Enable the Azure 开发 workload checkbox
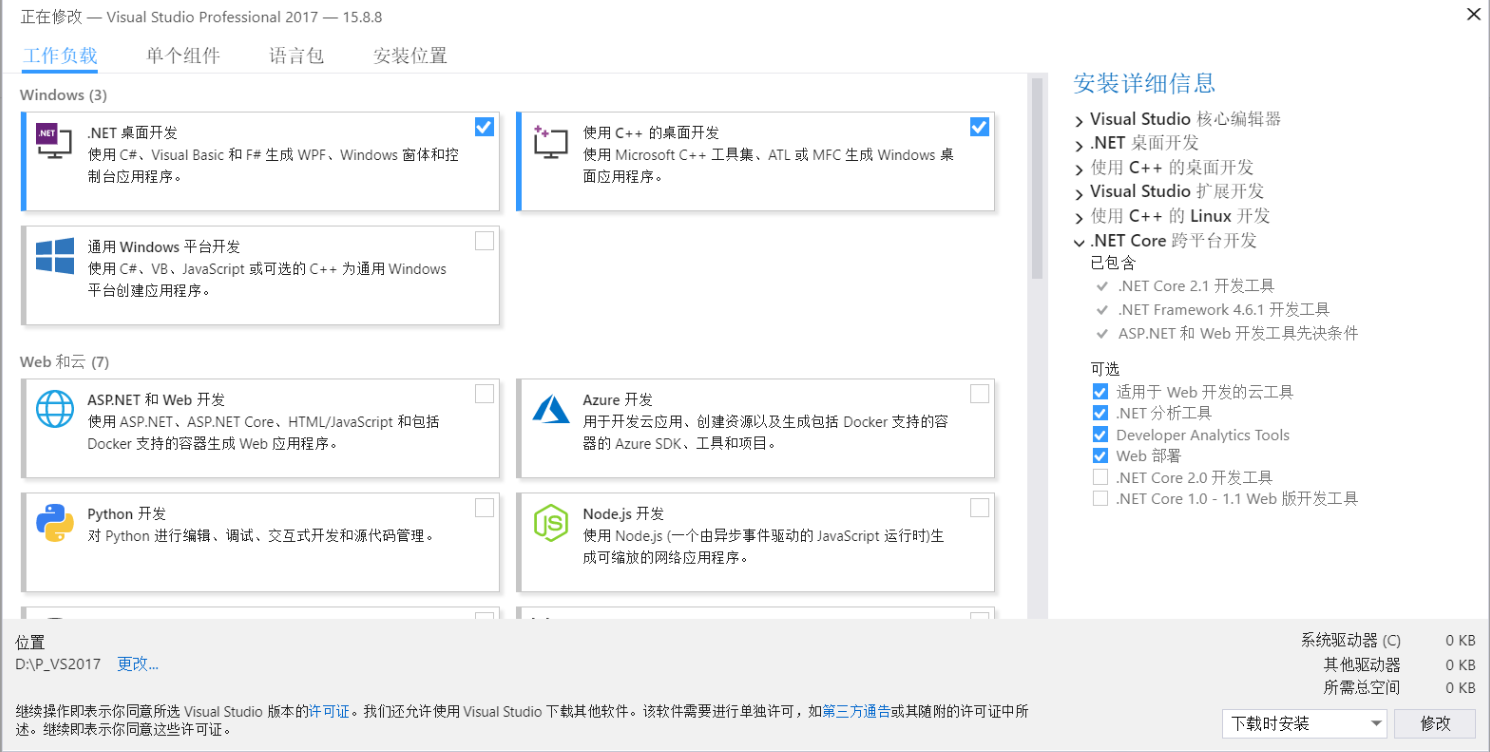 979,394
